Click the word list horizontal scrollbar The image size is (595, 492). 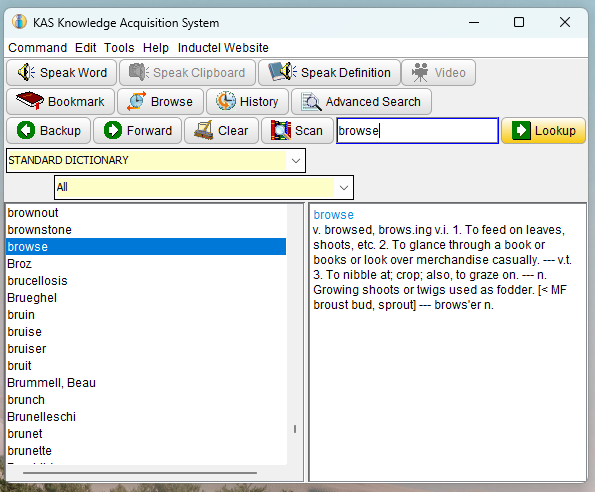coord(140,473)
